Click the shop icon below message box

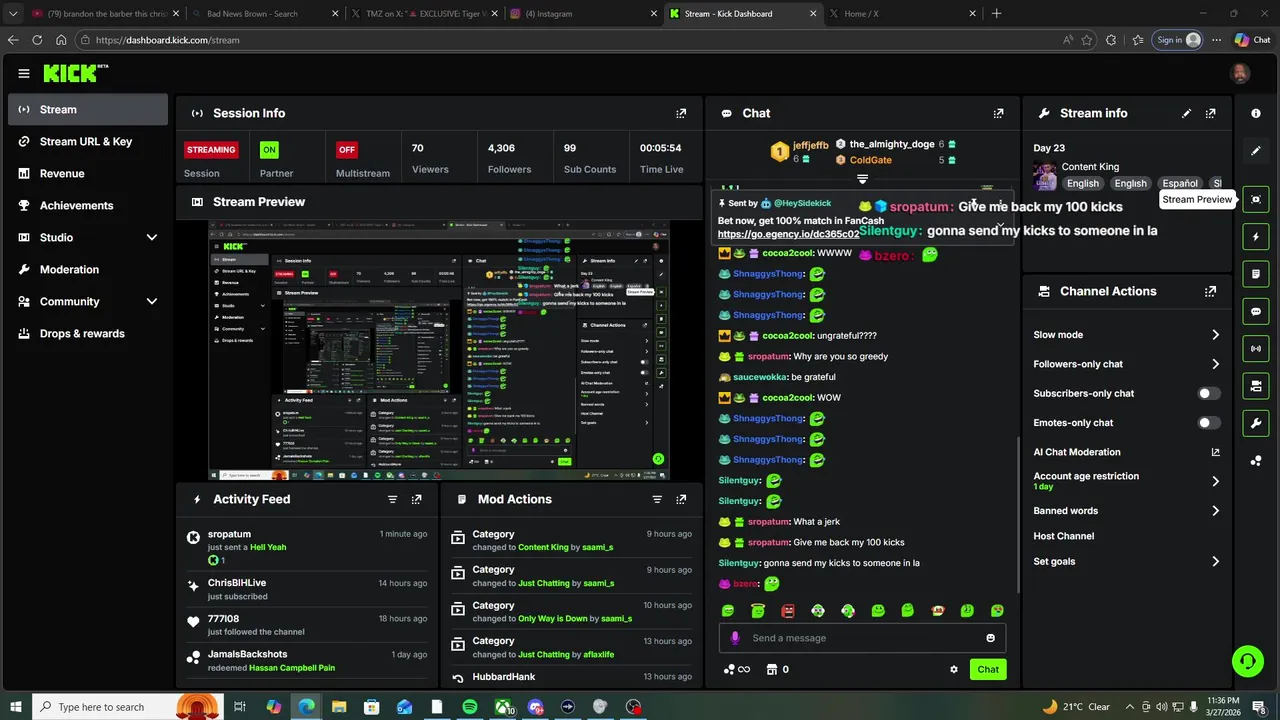click(772, 669)
